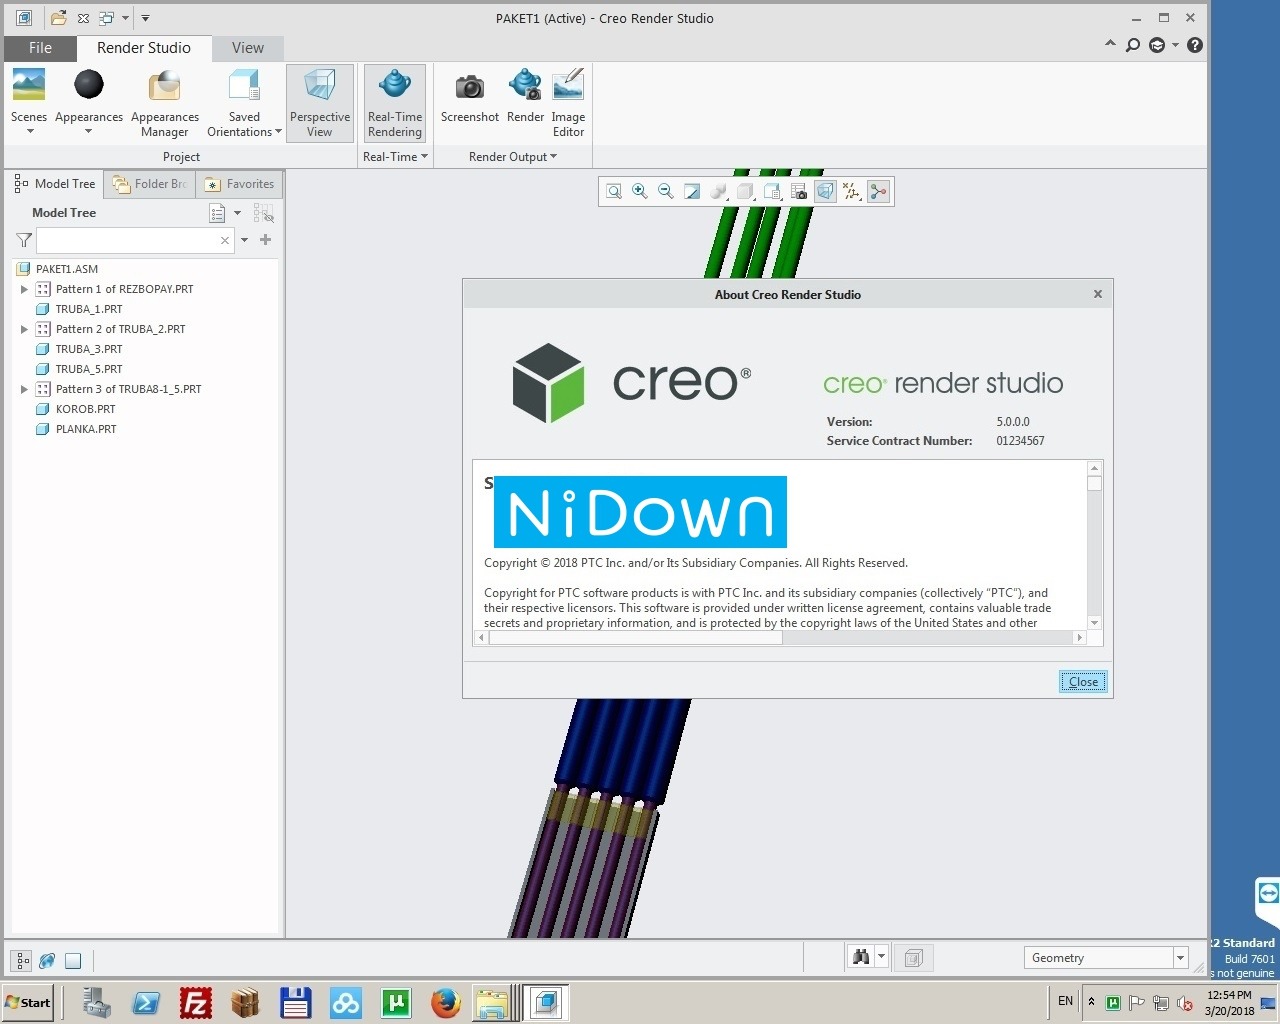Open the Scenes dropdown arrow

[x=30, y=132]
